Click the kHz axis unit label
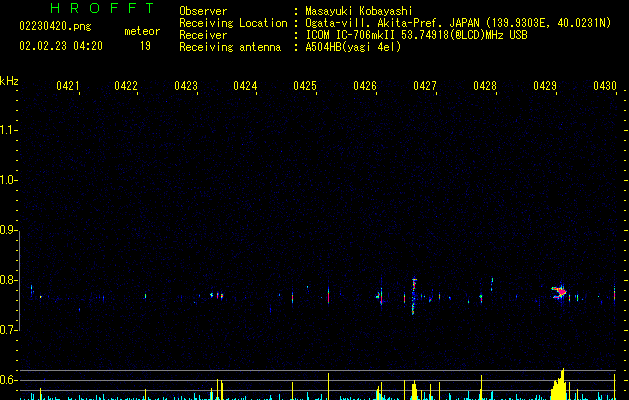Viewport: 629px width, 400px height. point(9,81)
